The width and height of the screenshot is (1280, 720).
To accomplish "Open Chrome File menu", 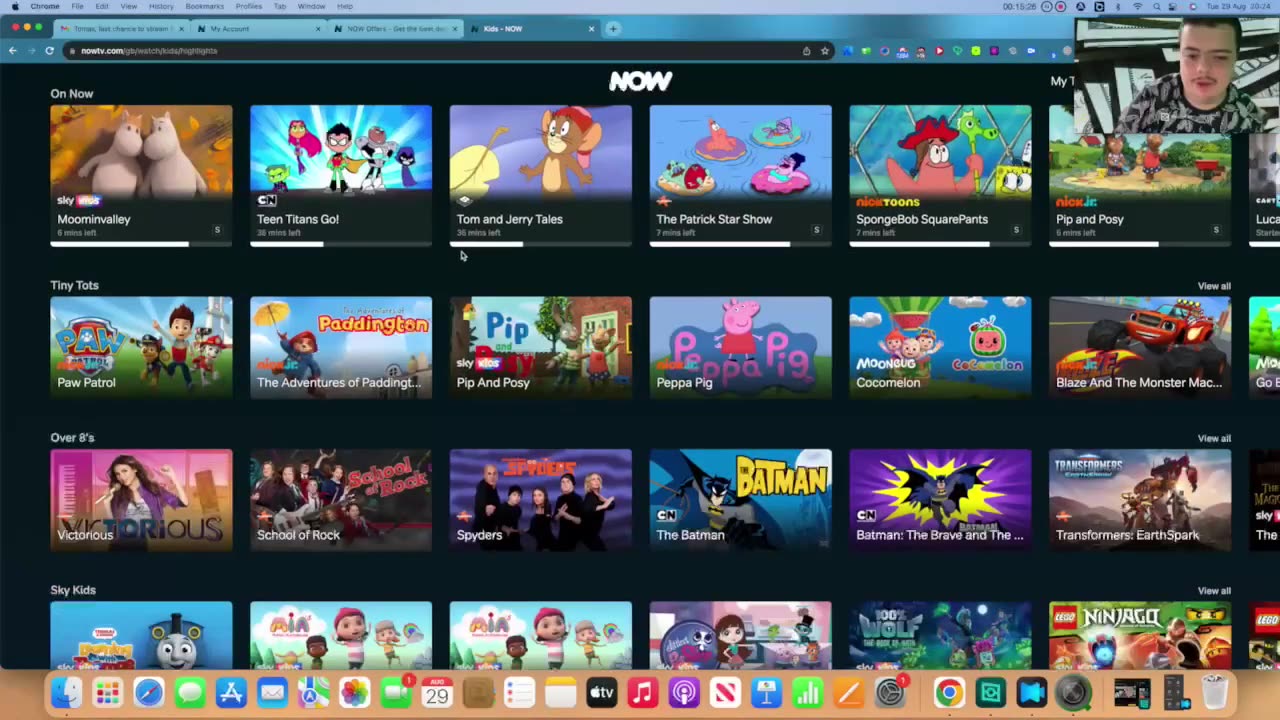I will coord(77,6).
